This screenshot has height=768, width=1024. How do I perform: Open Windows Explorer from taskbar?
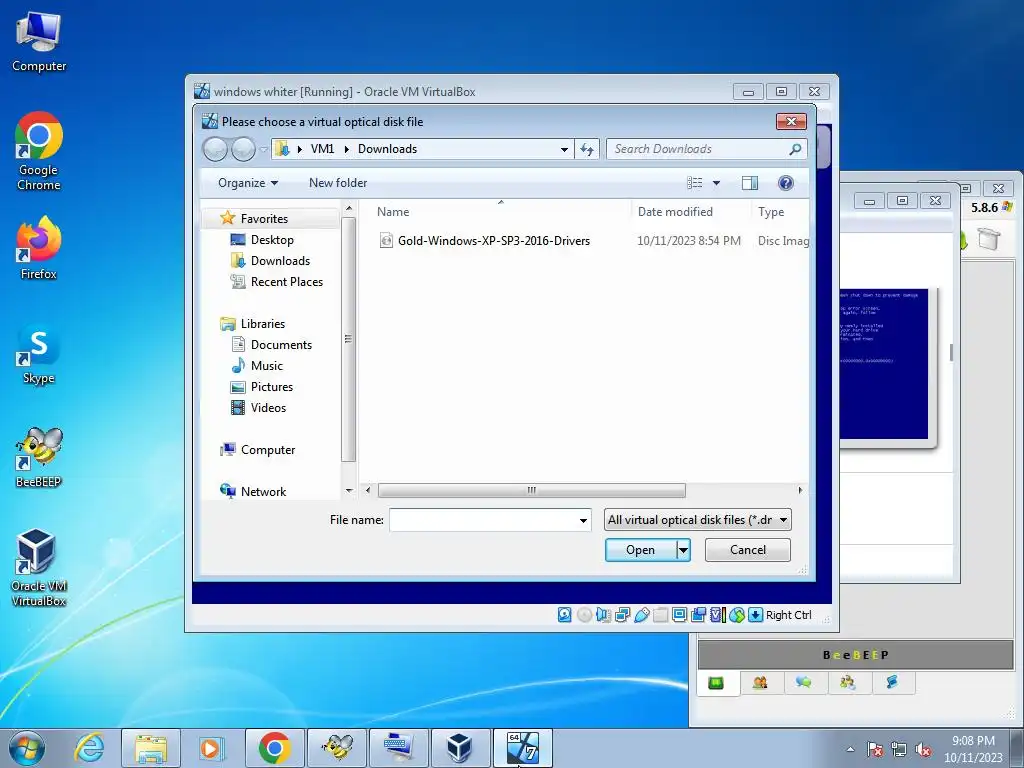coord(151,748)
